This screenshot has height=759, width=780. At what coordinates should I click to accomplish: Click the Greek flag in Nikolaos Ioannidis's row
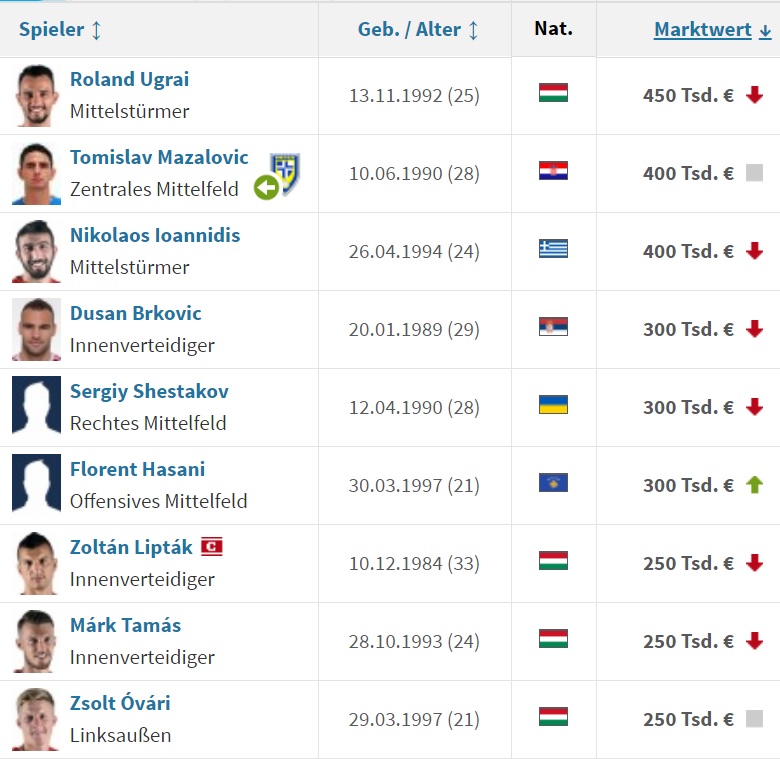pyautogui.click(x=553, y=249)
